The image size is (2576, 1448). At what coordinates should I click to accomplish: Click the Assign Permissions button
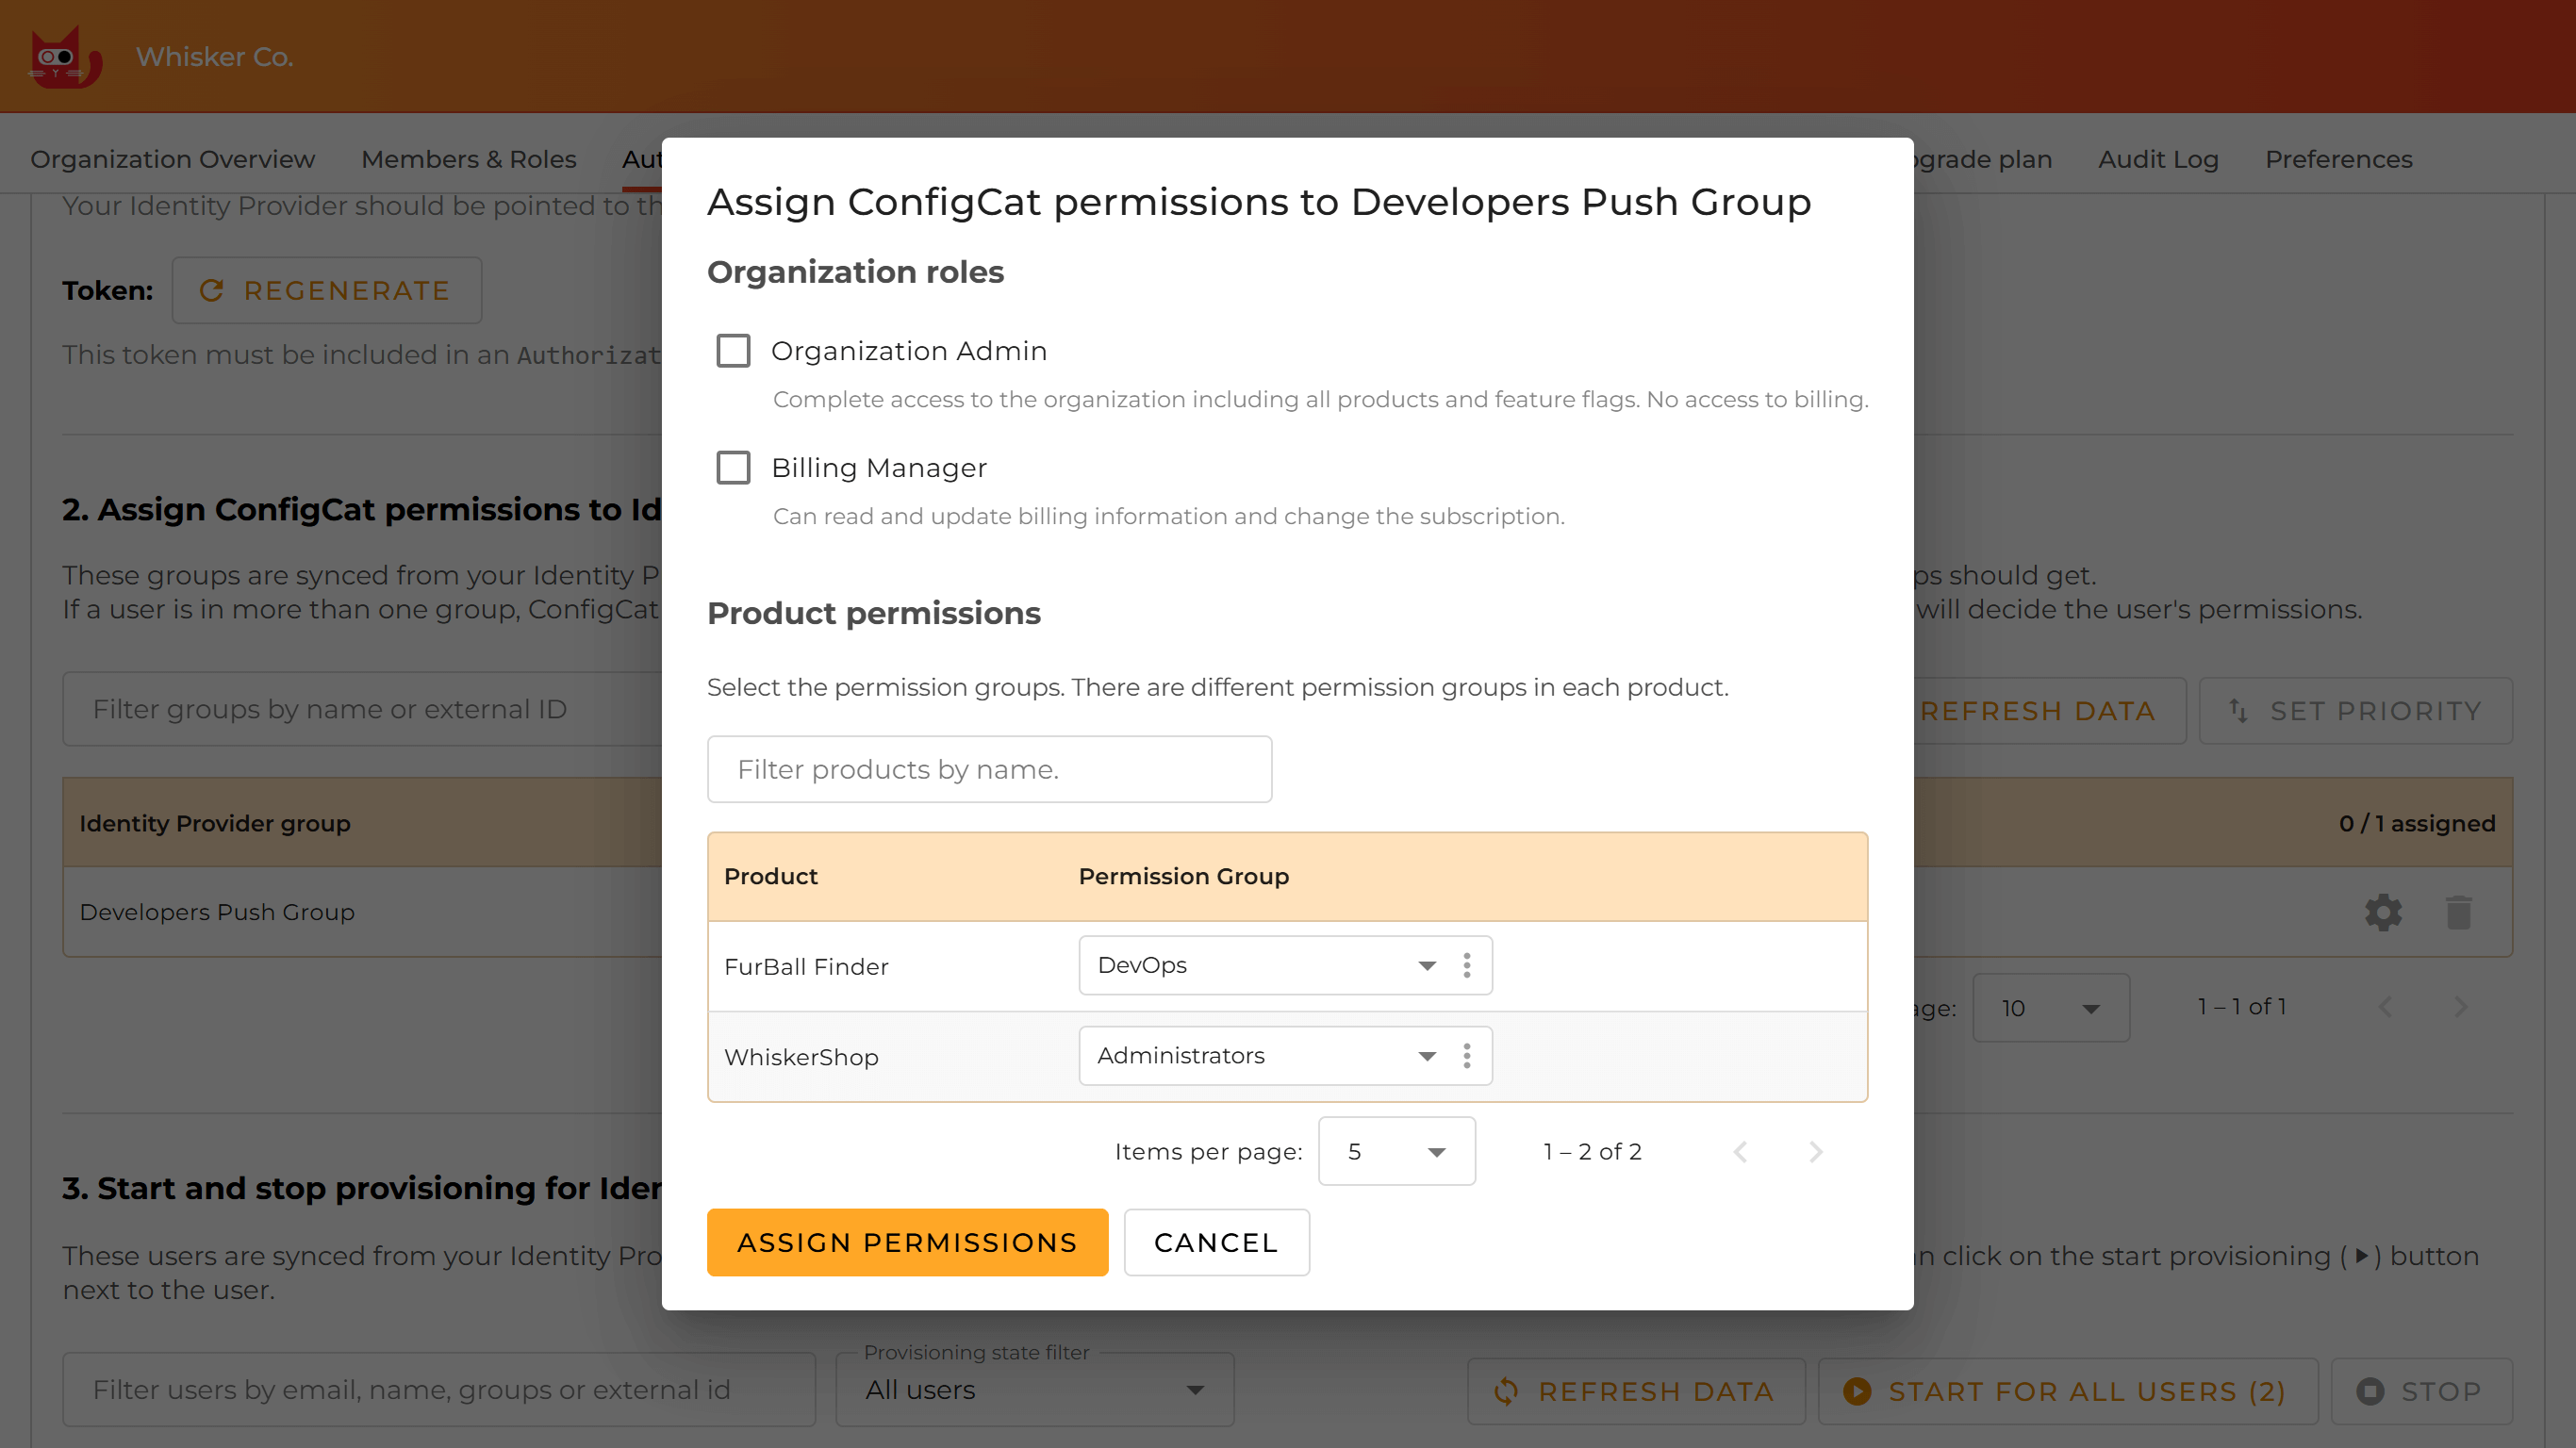pos(907,1242)
